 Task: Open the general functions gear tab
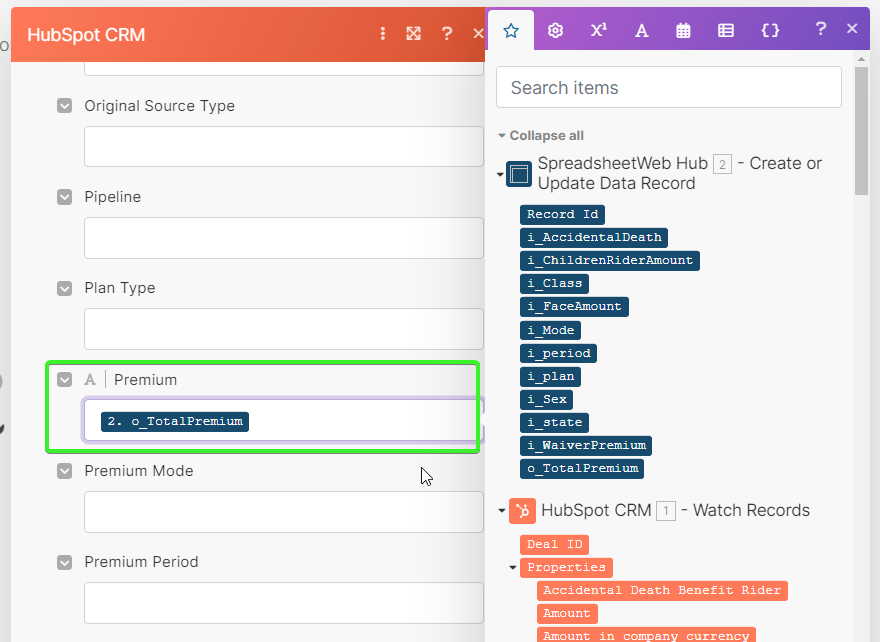[555, 30]
